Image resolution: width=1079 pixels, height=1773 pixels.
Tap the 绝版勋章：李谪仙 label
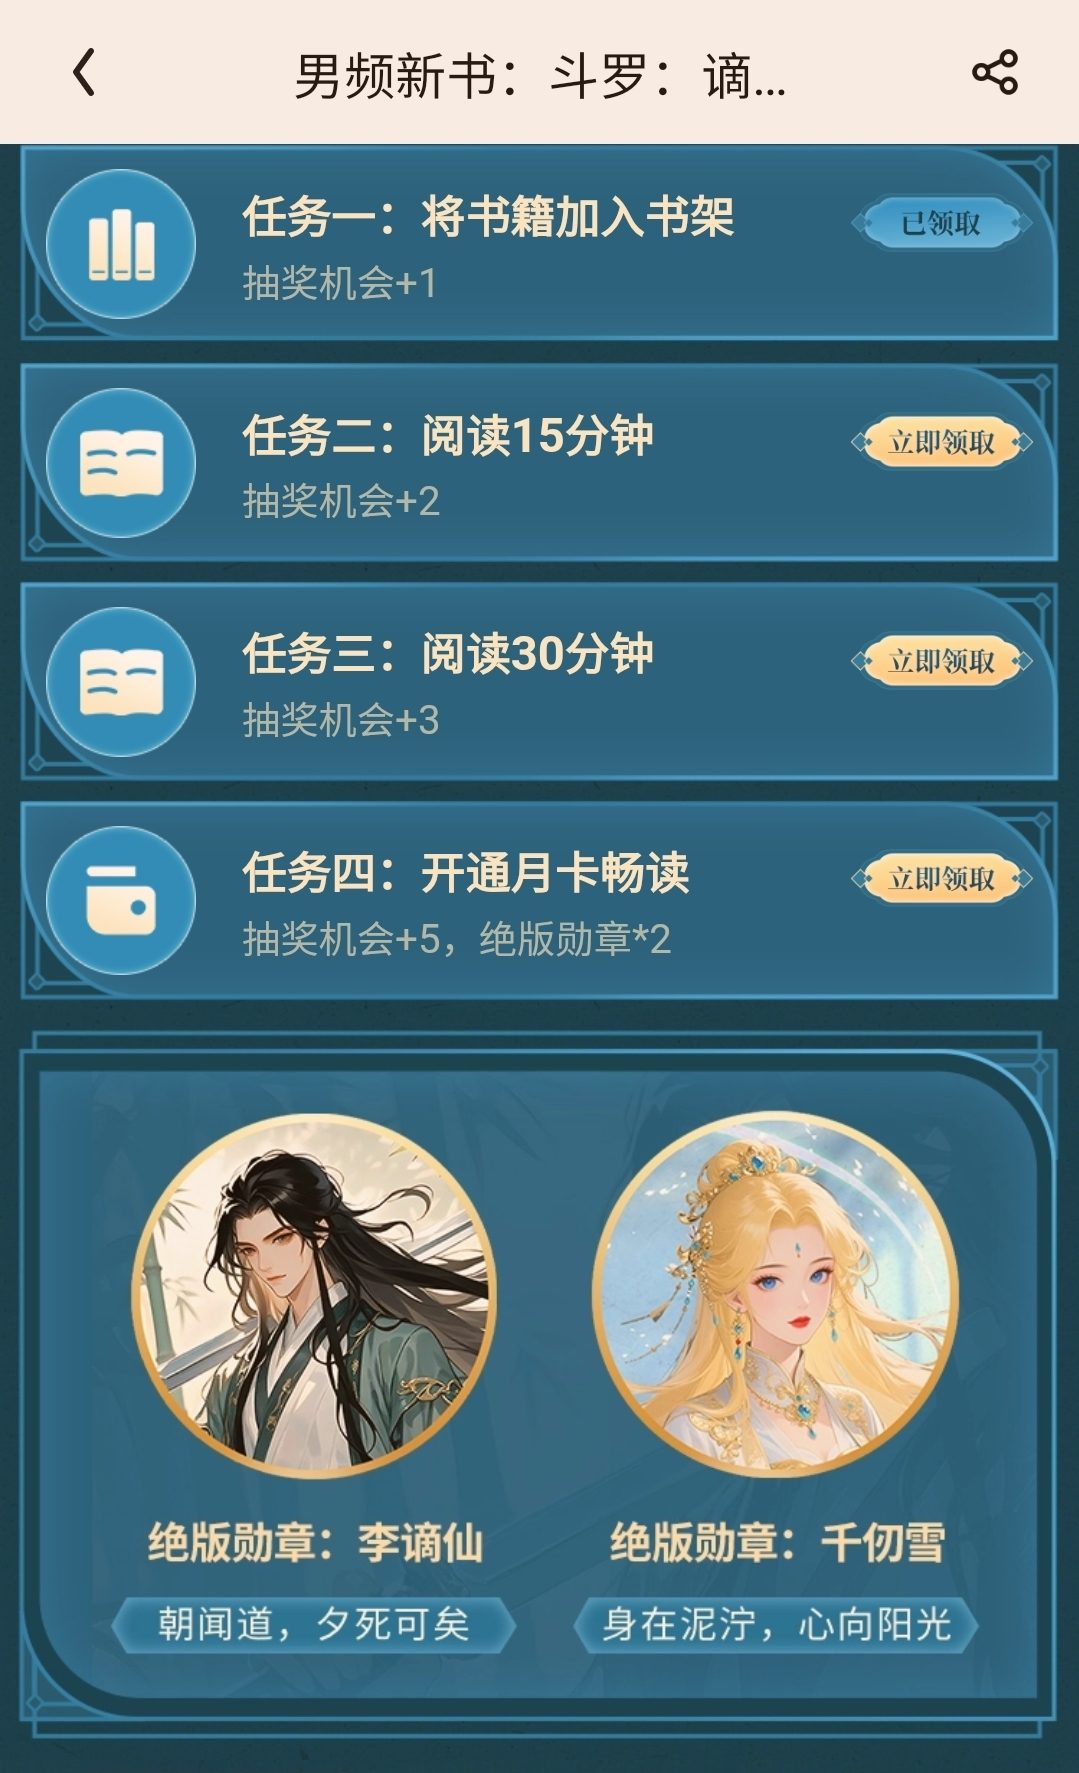tap(315, 1542)
